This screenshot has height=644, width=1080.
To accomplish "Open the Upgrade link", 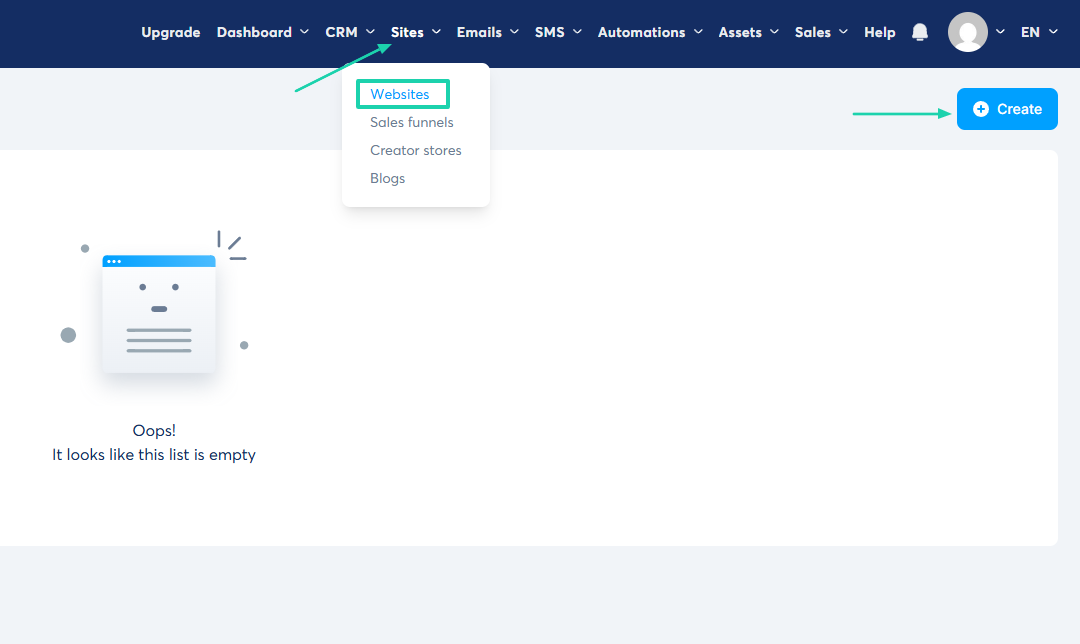I will coord(171,32).
